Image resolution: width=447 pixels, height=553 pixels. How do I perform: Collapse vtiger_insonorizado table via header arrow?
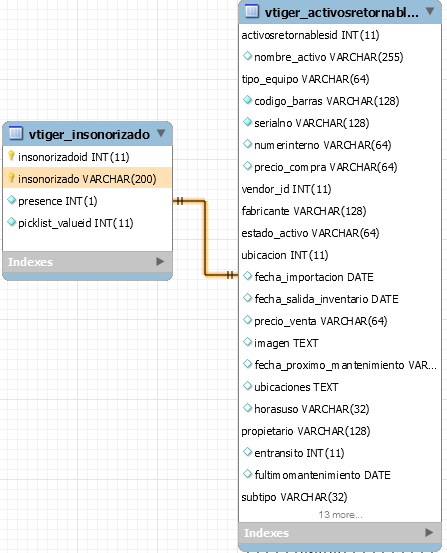coord(161,133)
